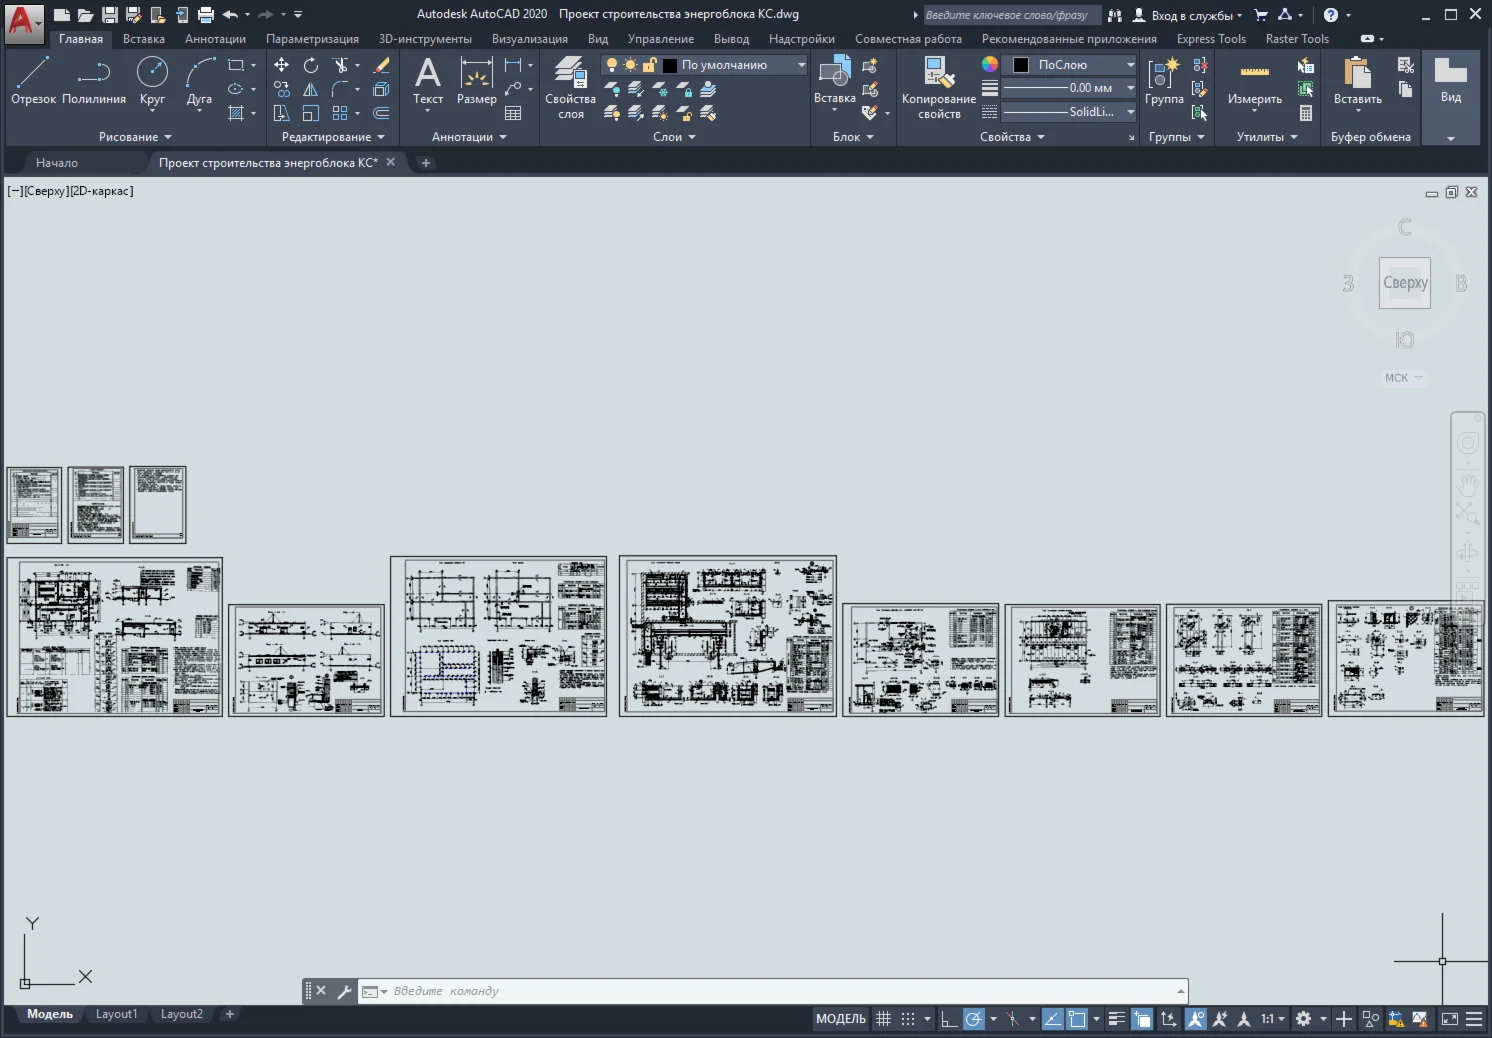Click the add layout plus button
1492x1038 pixels.
click(229, 1014)
